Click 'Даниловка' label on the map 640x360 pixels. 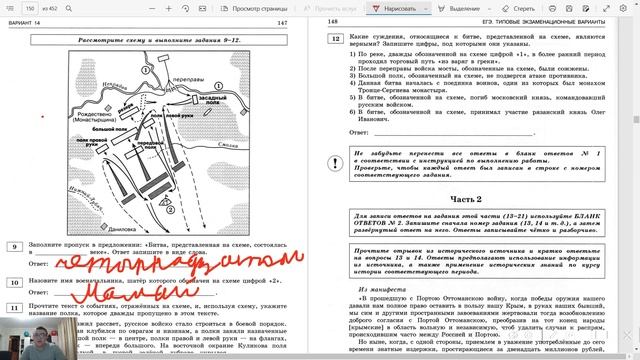(x=122, y=229)
